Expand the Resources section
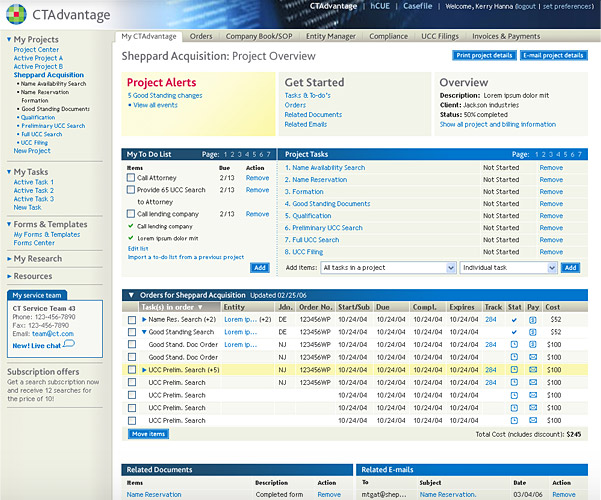 (9, 276)
